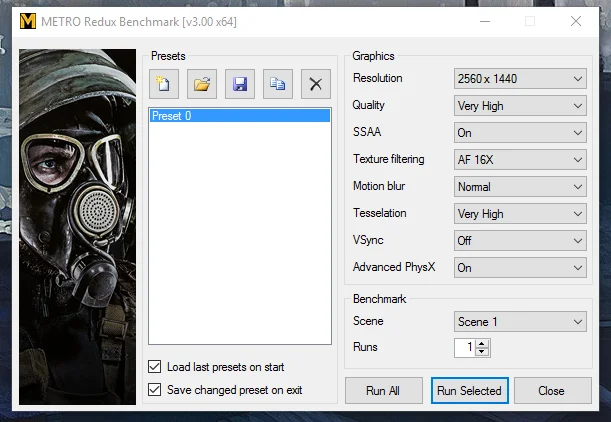Expand the Motion blur dropdown

pyautogui.click(x=520, y=187)
